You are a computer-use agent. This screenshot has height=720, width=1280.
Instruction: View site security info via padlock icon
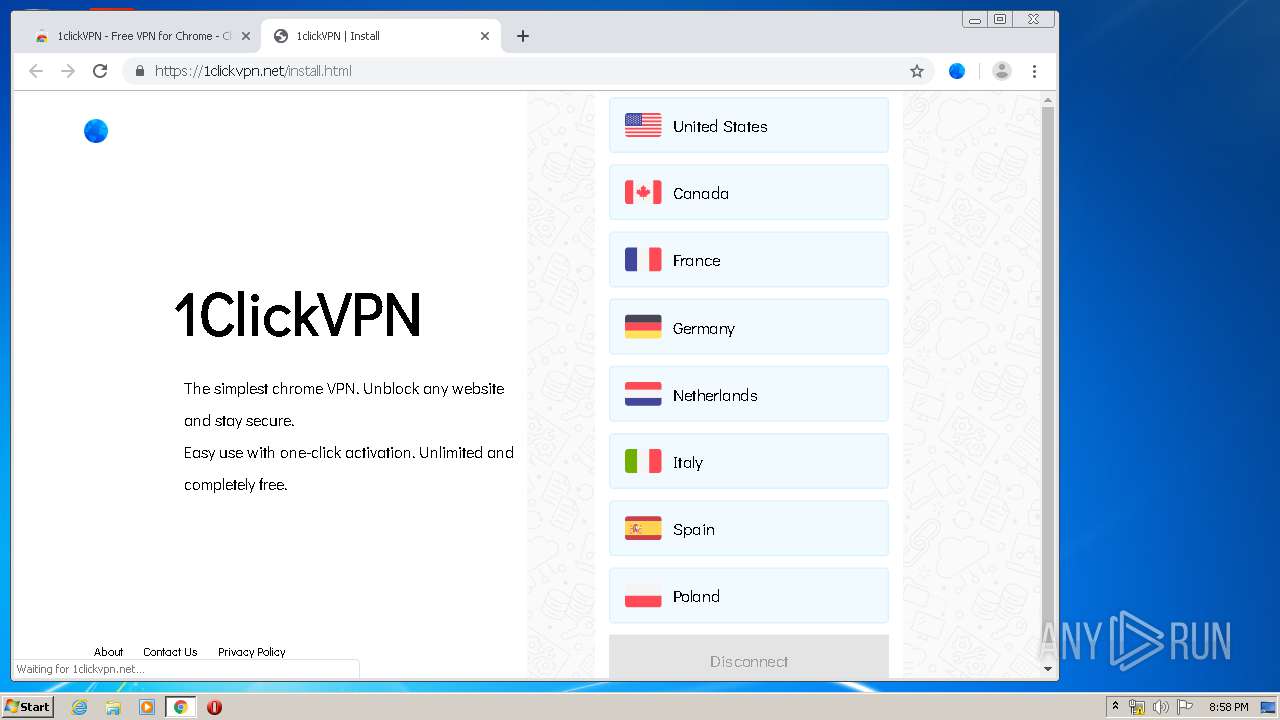(x=140, y=71)
